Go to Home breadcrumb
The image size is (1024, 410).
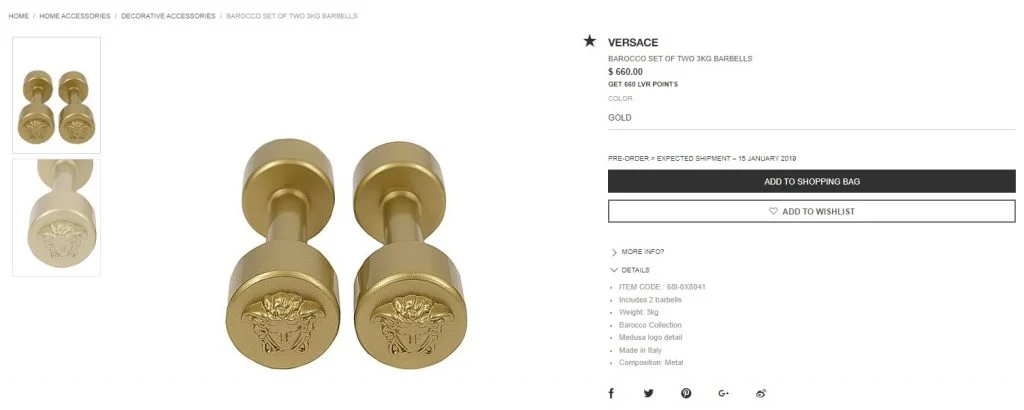click(x=18, y=16)
